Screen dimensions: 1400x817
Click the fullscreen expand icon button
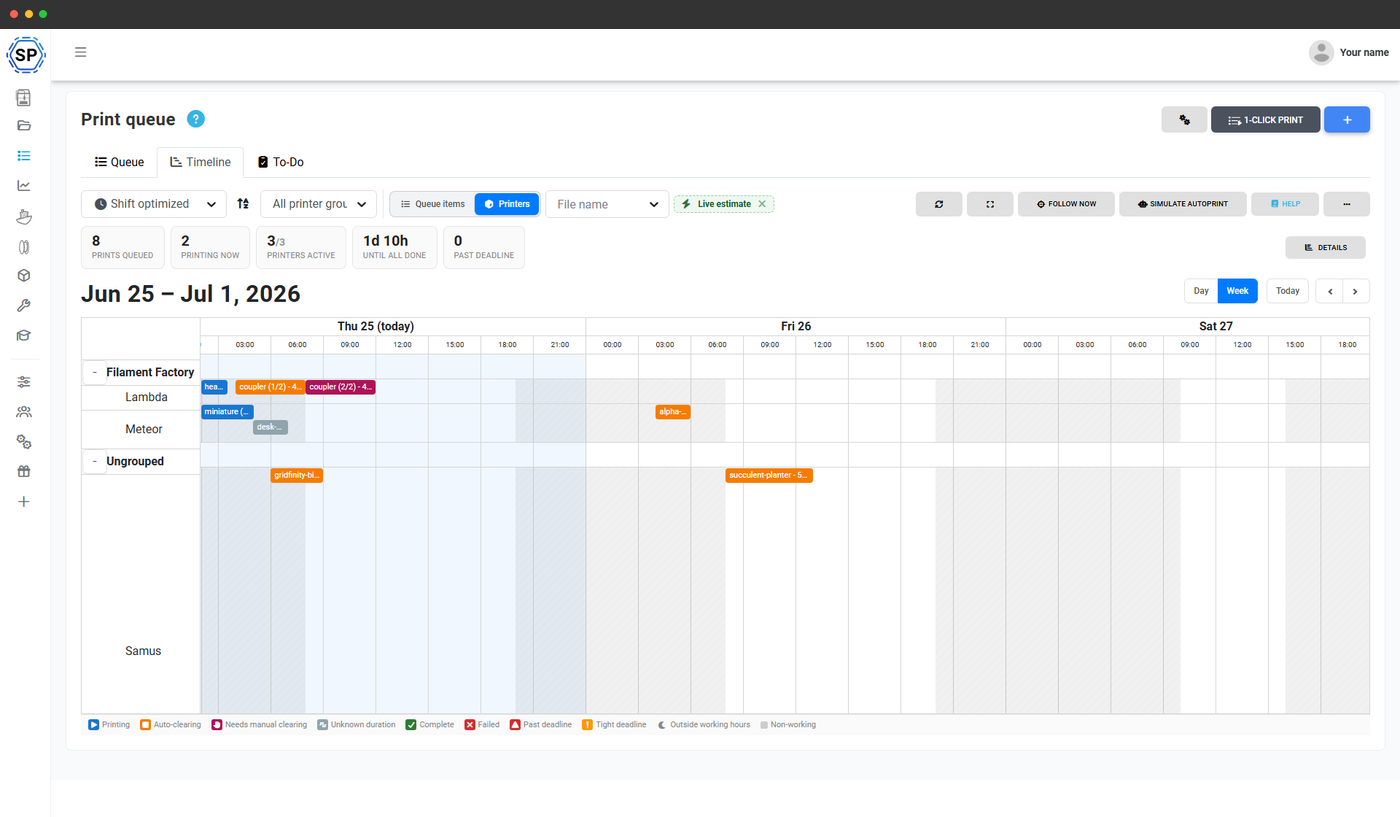(990, 204)
